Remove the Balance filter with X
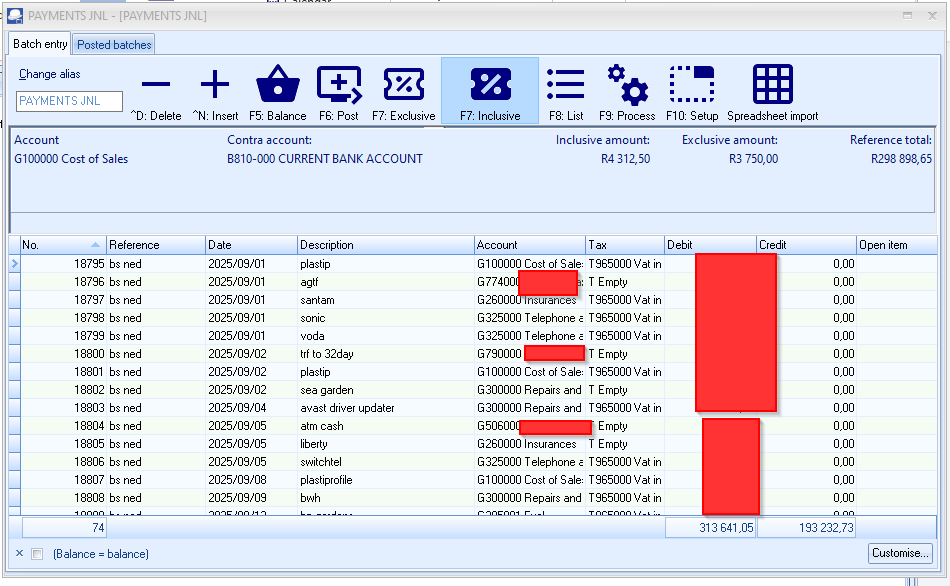The image size is (950, 586). point(19,553)
